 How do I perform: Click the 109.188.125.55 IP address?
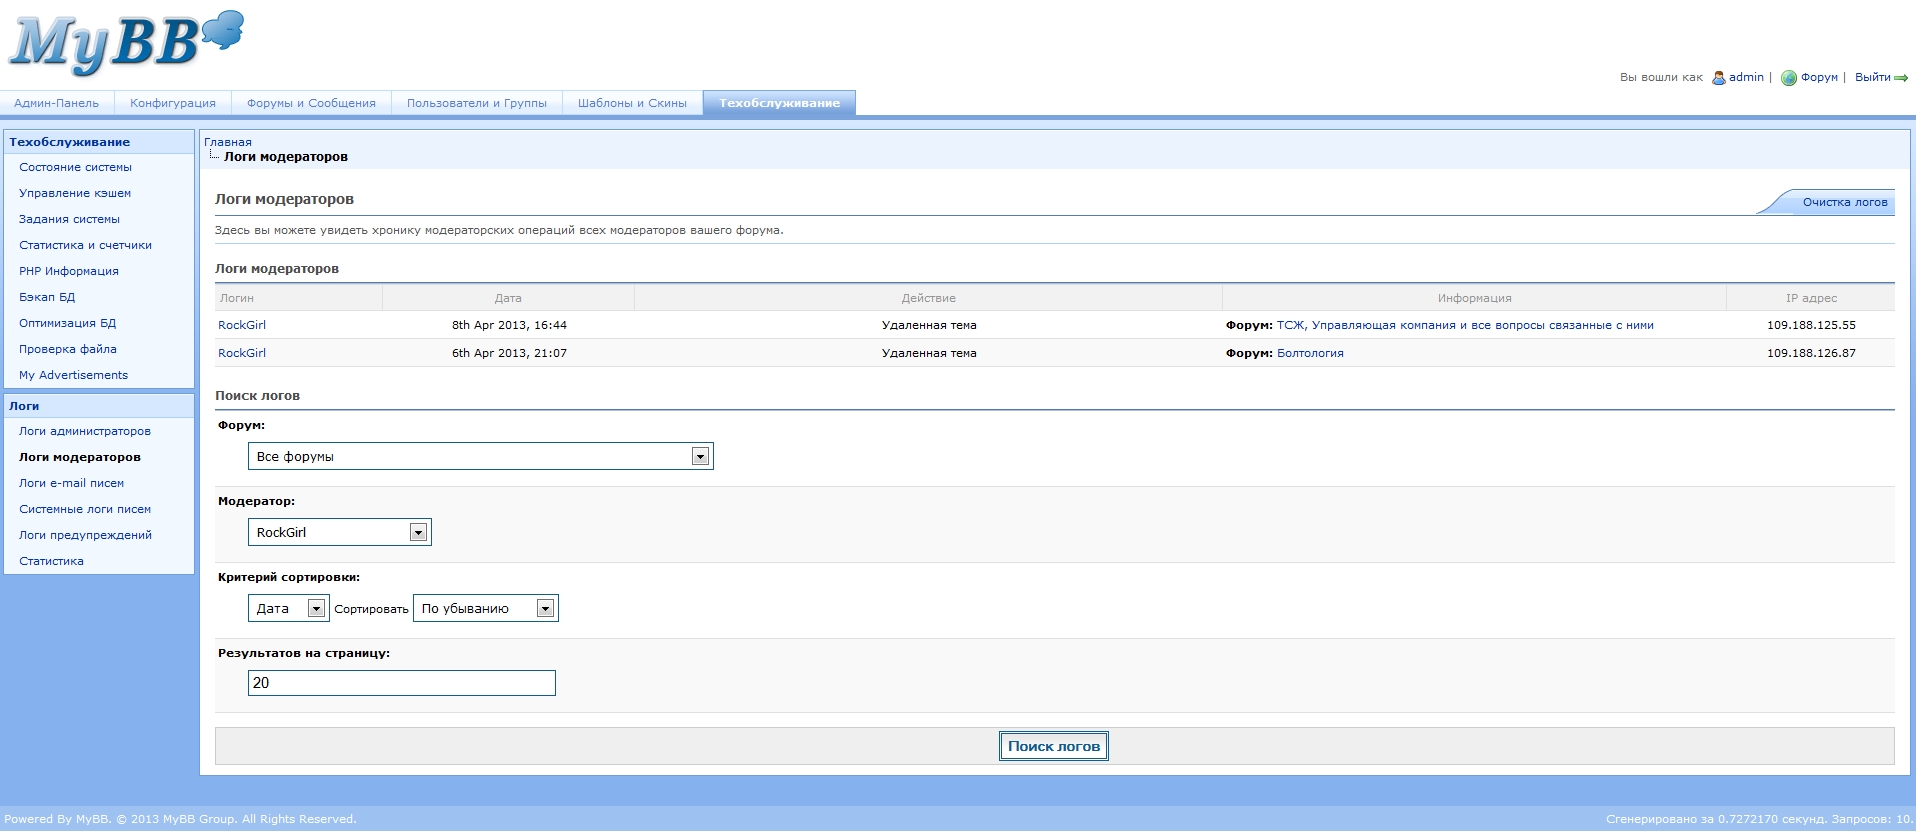(1811, 325)
